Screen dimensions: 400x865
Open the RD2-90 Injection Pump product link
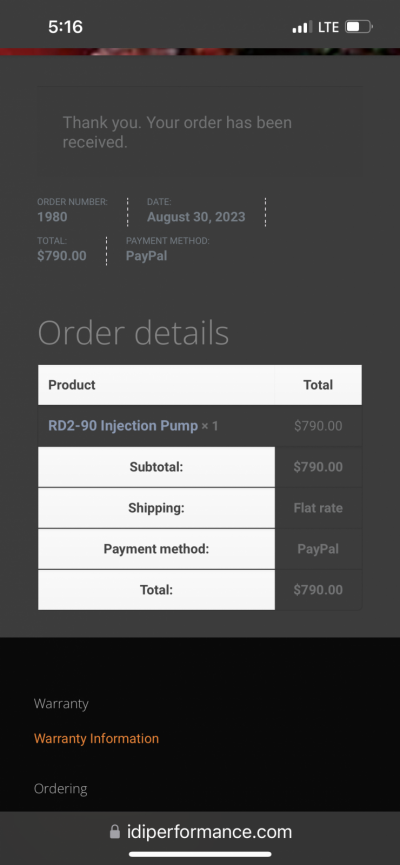pyautogui.click(x=123, y=426)
